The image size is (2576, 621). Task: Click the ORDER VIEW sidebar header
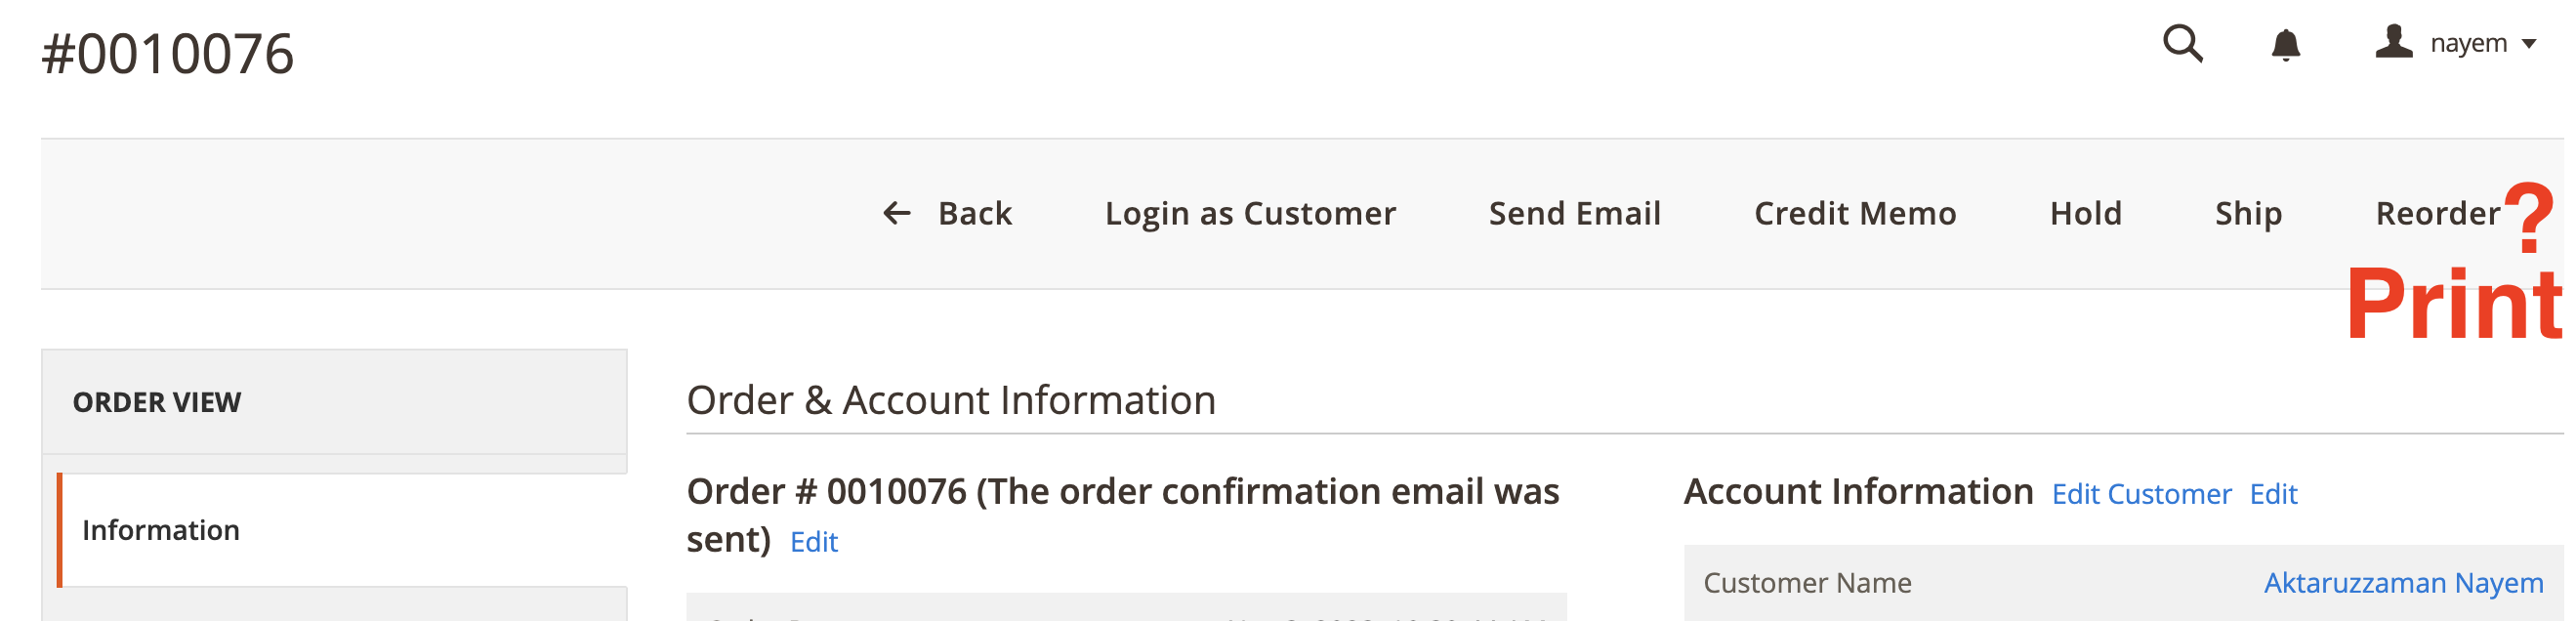pos(157,402)
